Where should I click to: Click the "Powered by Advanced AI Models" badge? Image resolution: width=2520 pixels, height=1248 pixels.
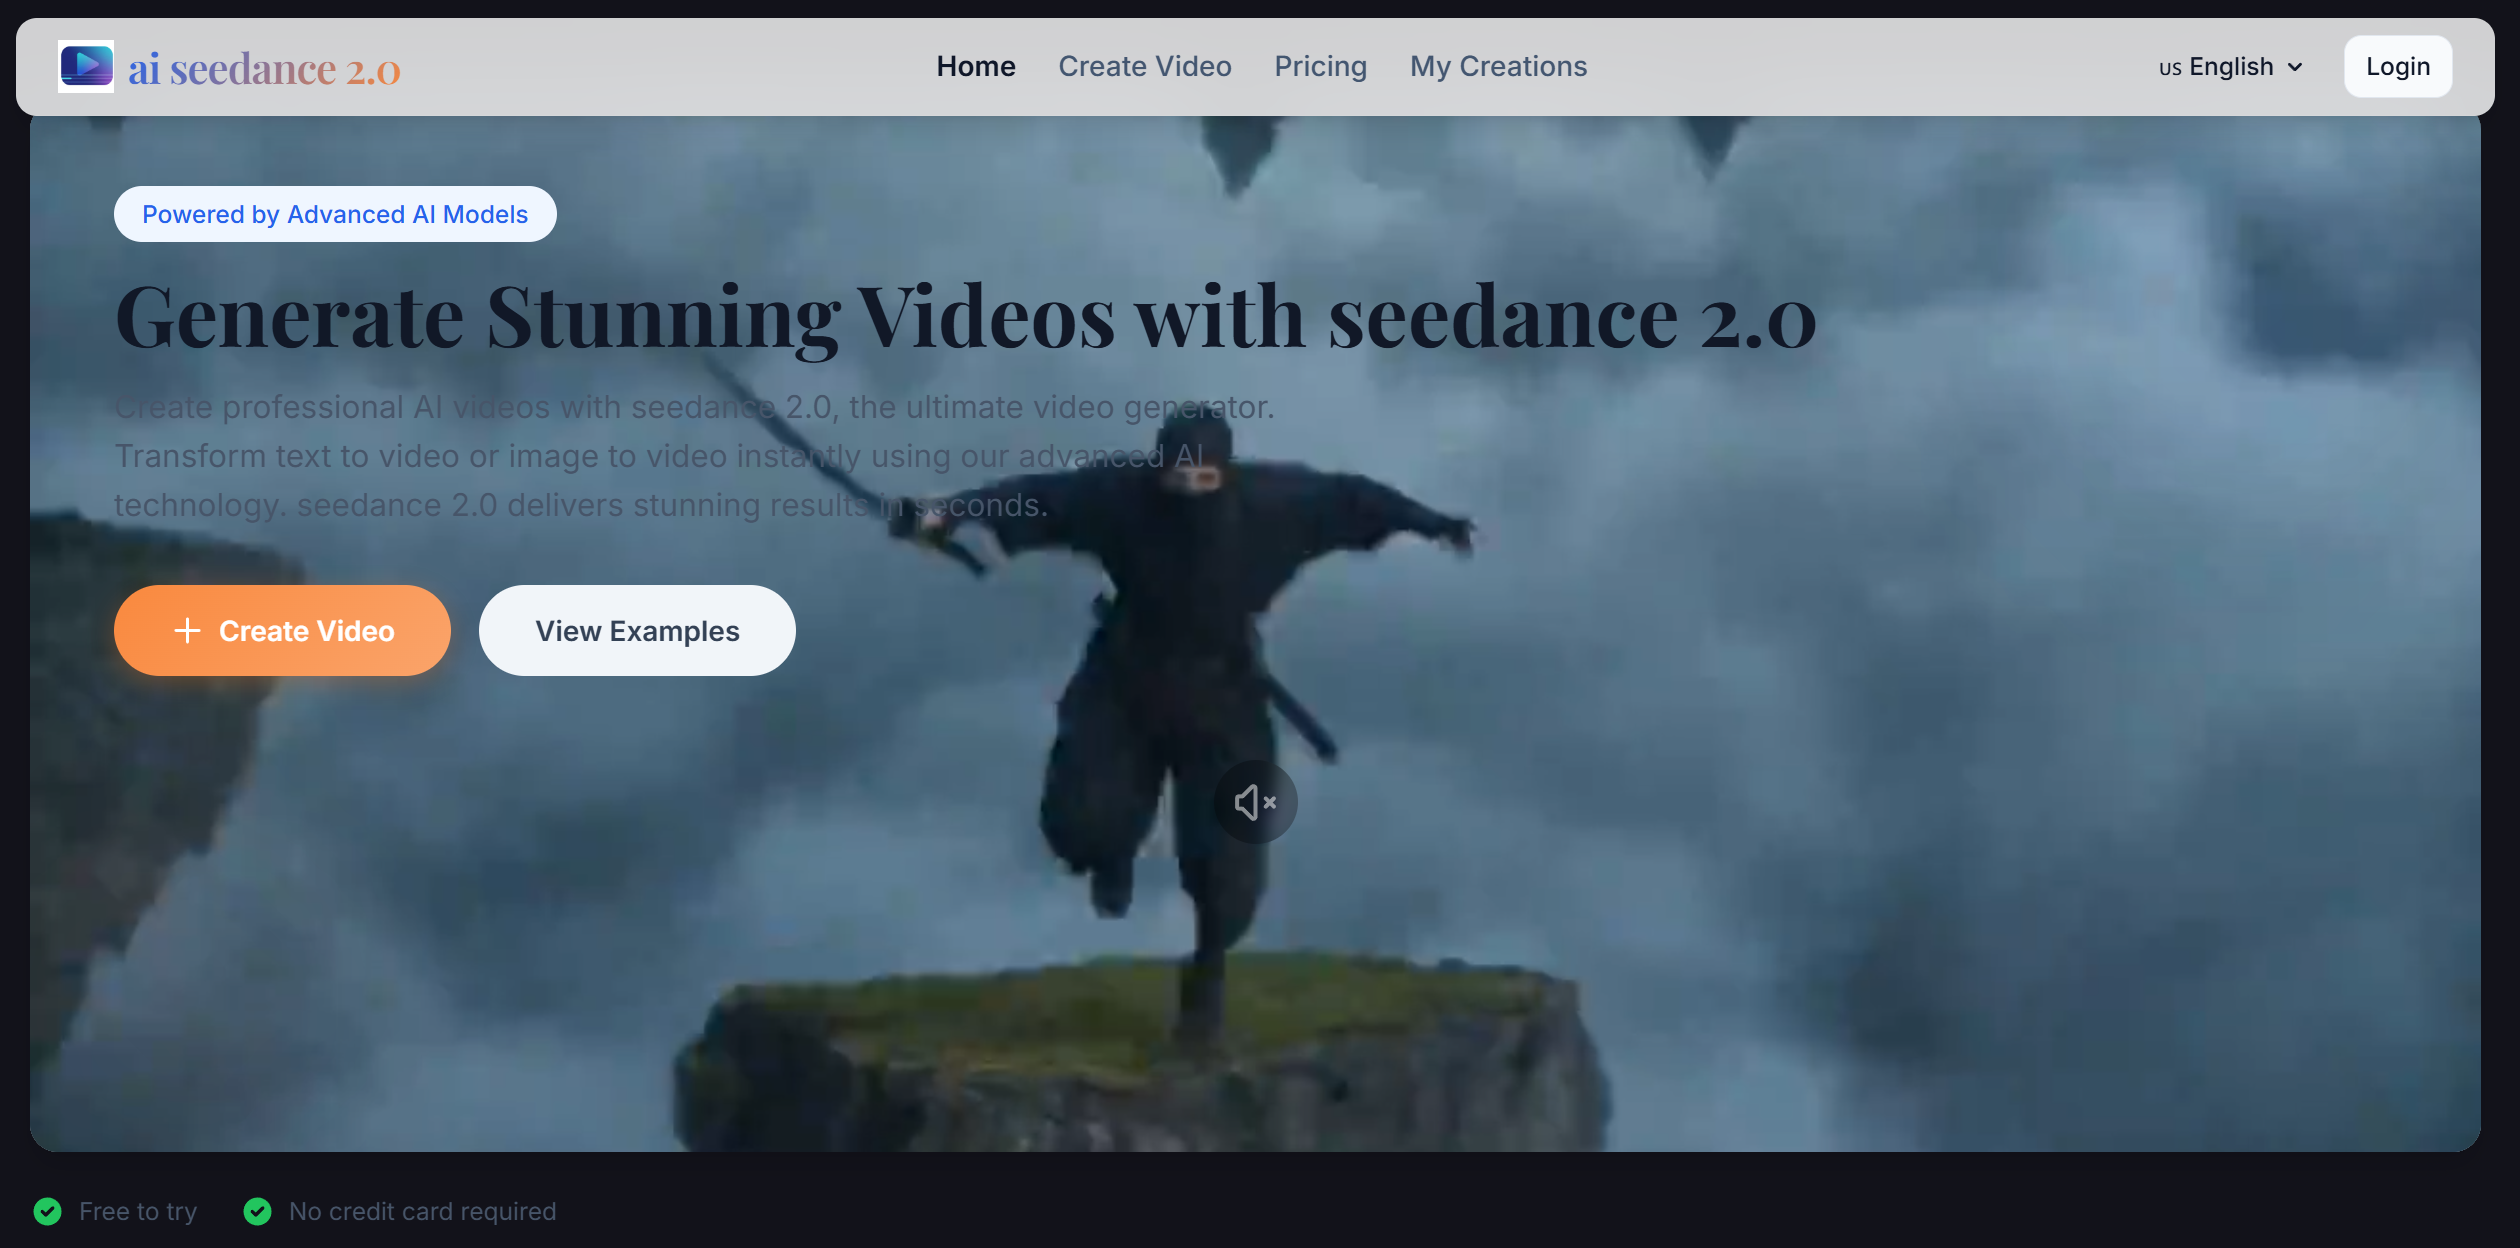coord(335,213)
